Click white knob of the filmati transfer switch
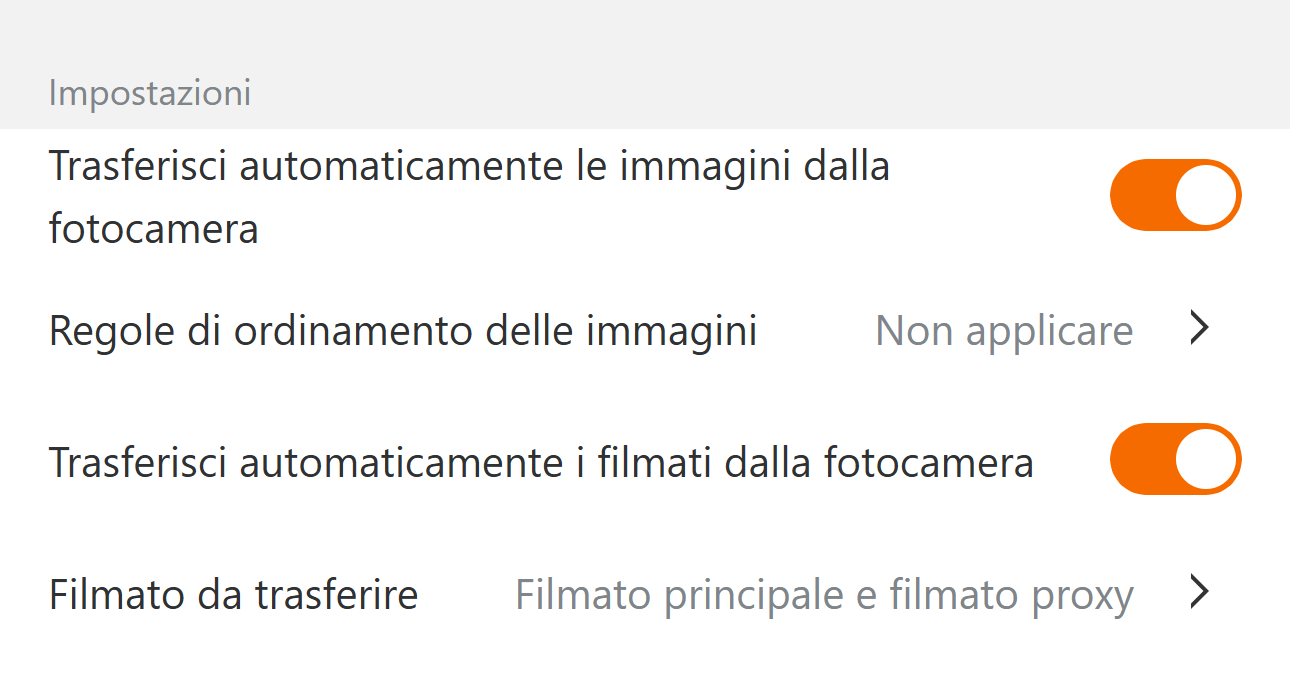The height and width of the screenshot is (690, 1290). tap(1206, 459)
